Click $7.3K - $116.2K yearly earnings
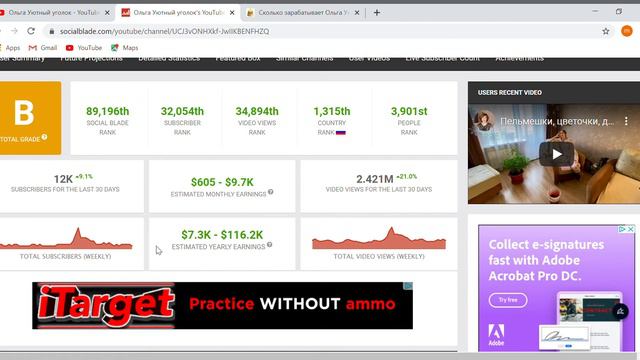Image resolution: width=640 pixels, height=360 pixels. (x=222, y=235)
